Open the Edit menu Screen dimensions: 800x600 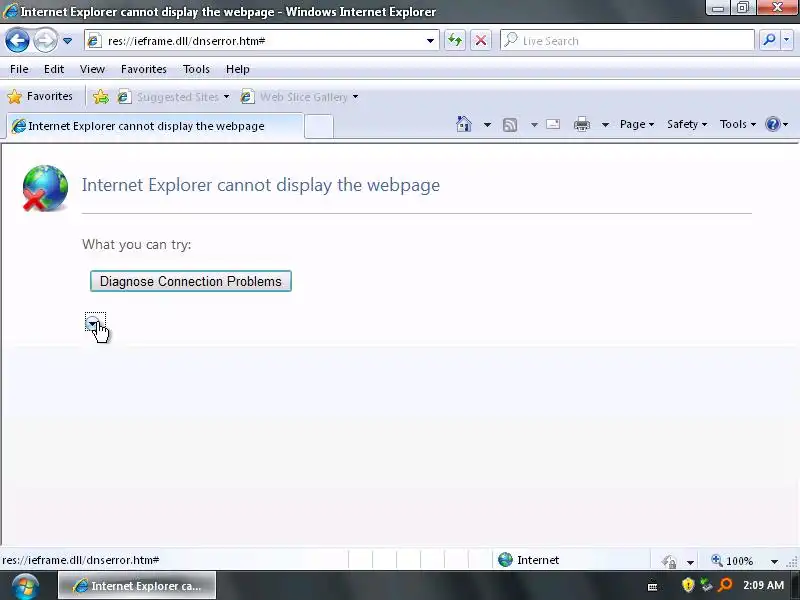click(x=54, y=69)
